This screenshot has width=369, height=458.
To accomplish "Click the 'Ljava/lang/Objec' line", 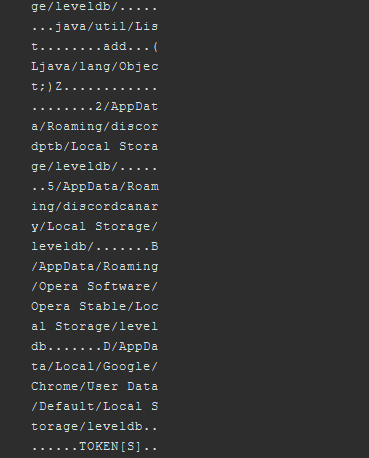I will pyautogui.click(x=95, y=67).
